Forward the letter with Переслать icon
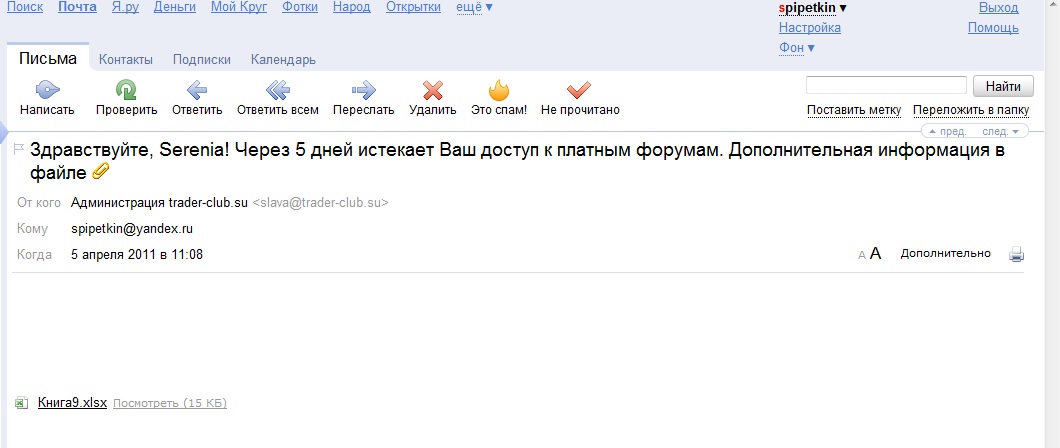The image size is (1060, 448). pyautogui.click(x=364, y=89)
